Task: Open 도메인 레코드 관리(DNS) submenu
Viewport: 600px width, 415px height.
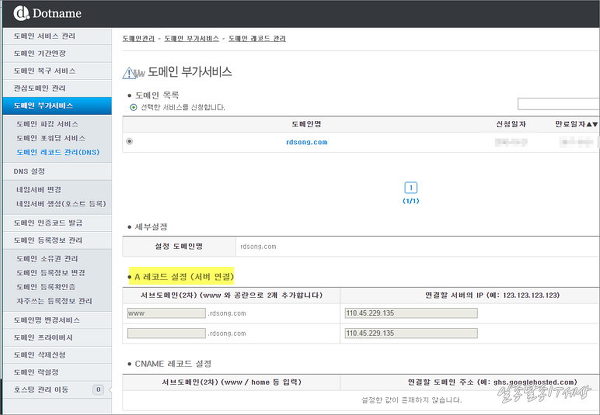Action: click(58, 152)
